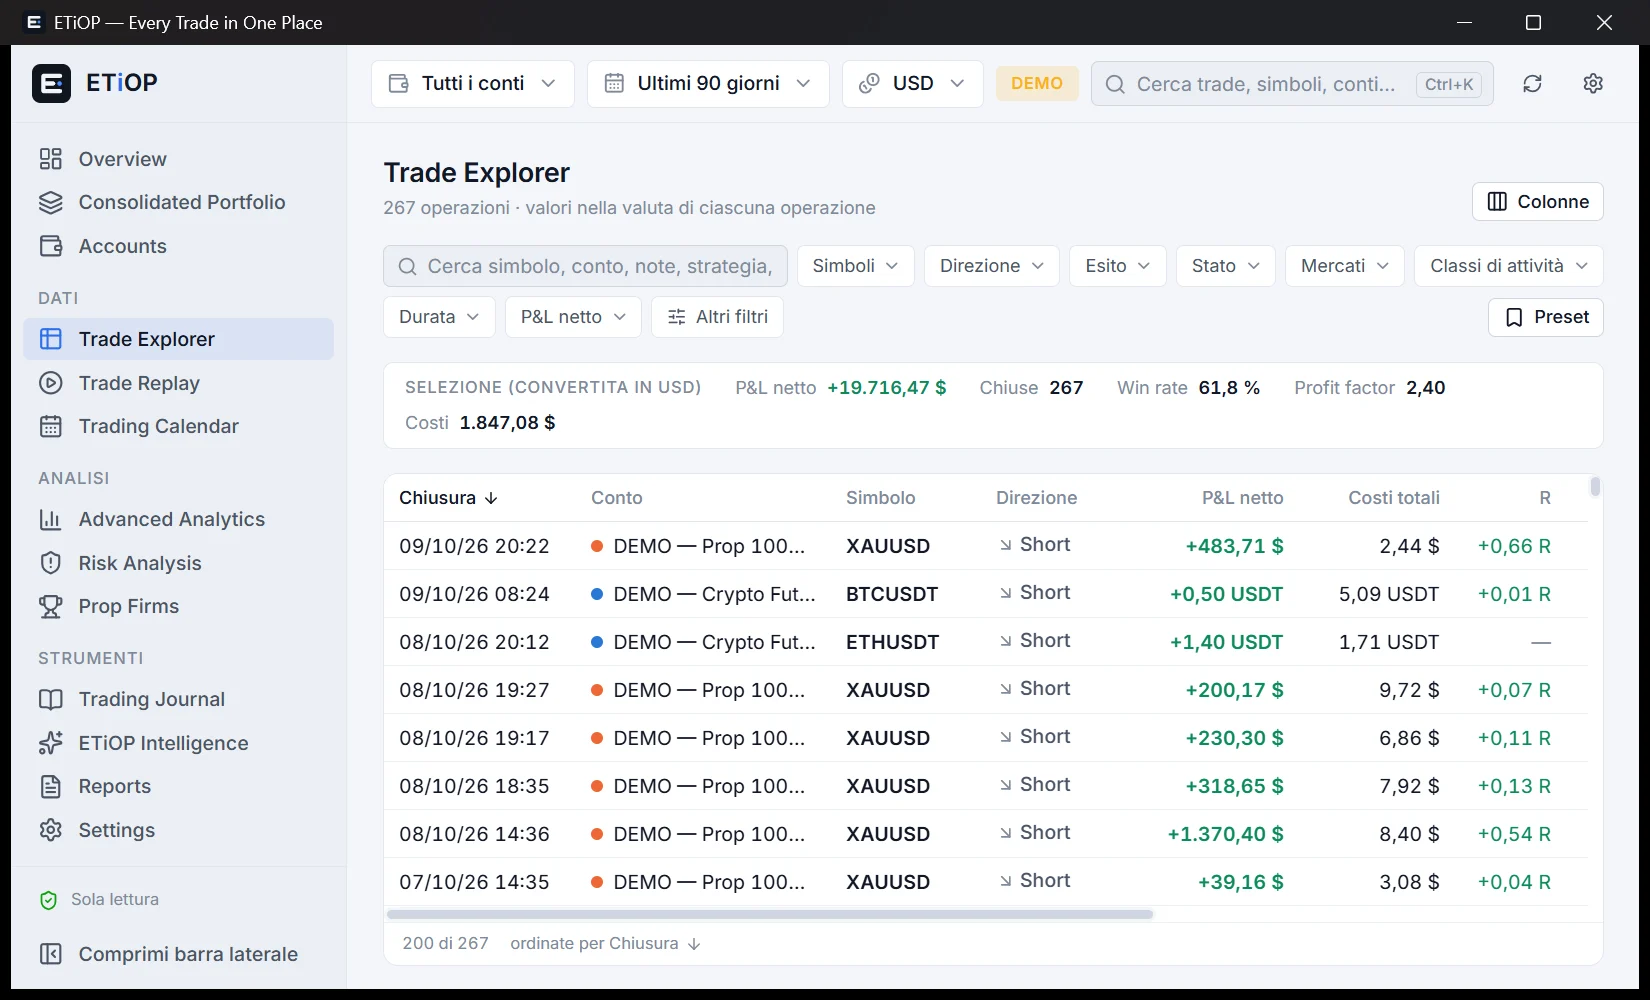Click the Sola lettura shield check icon
Image resolution: width=1650 pixels, height=1000 pixels.
(48, 900)
